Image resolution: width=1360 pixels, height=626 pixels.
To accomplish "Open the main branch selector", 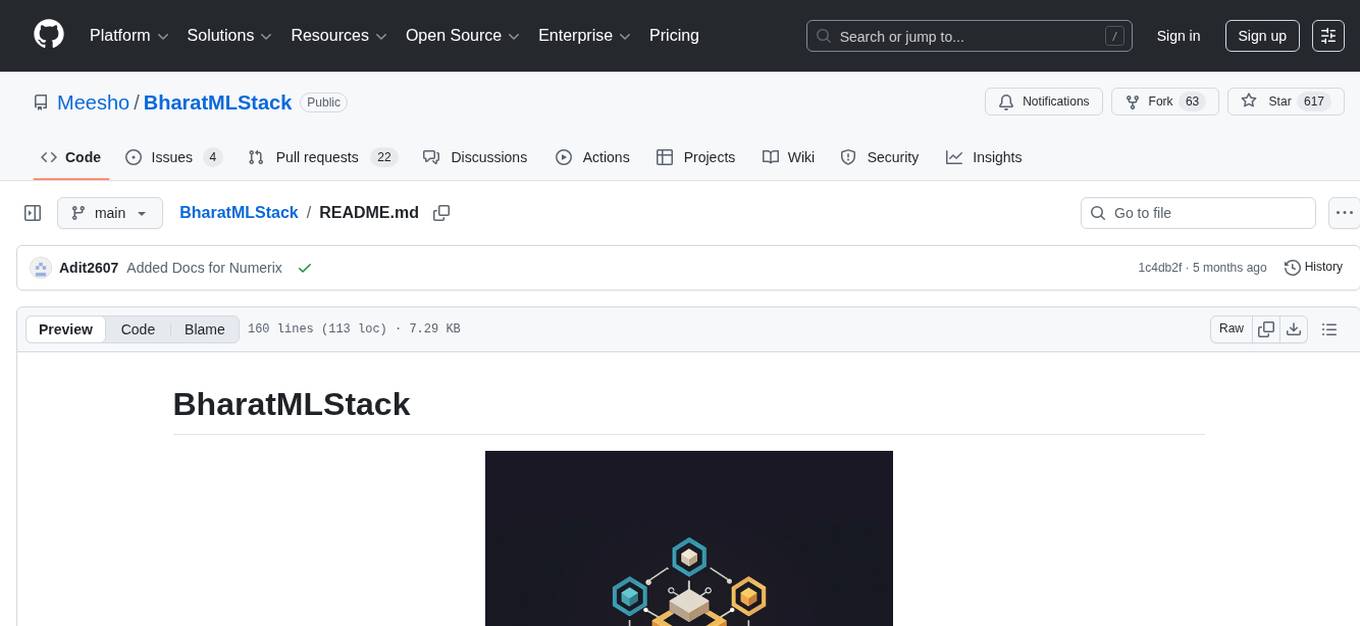I will 109,212.
